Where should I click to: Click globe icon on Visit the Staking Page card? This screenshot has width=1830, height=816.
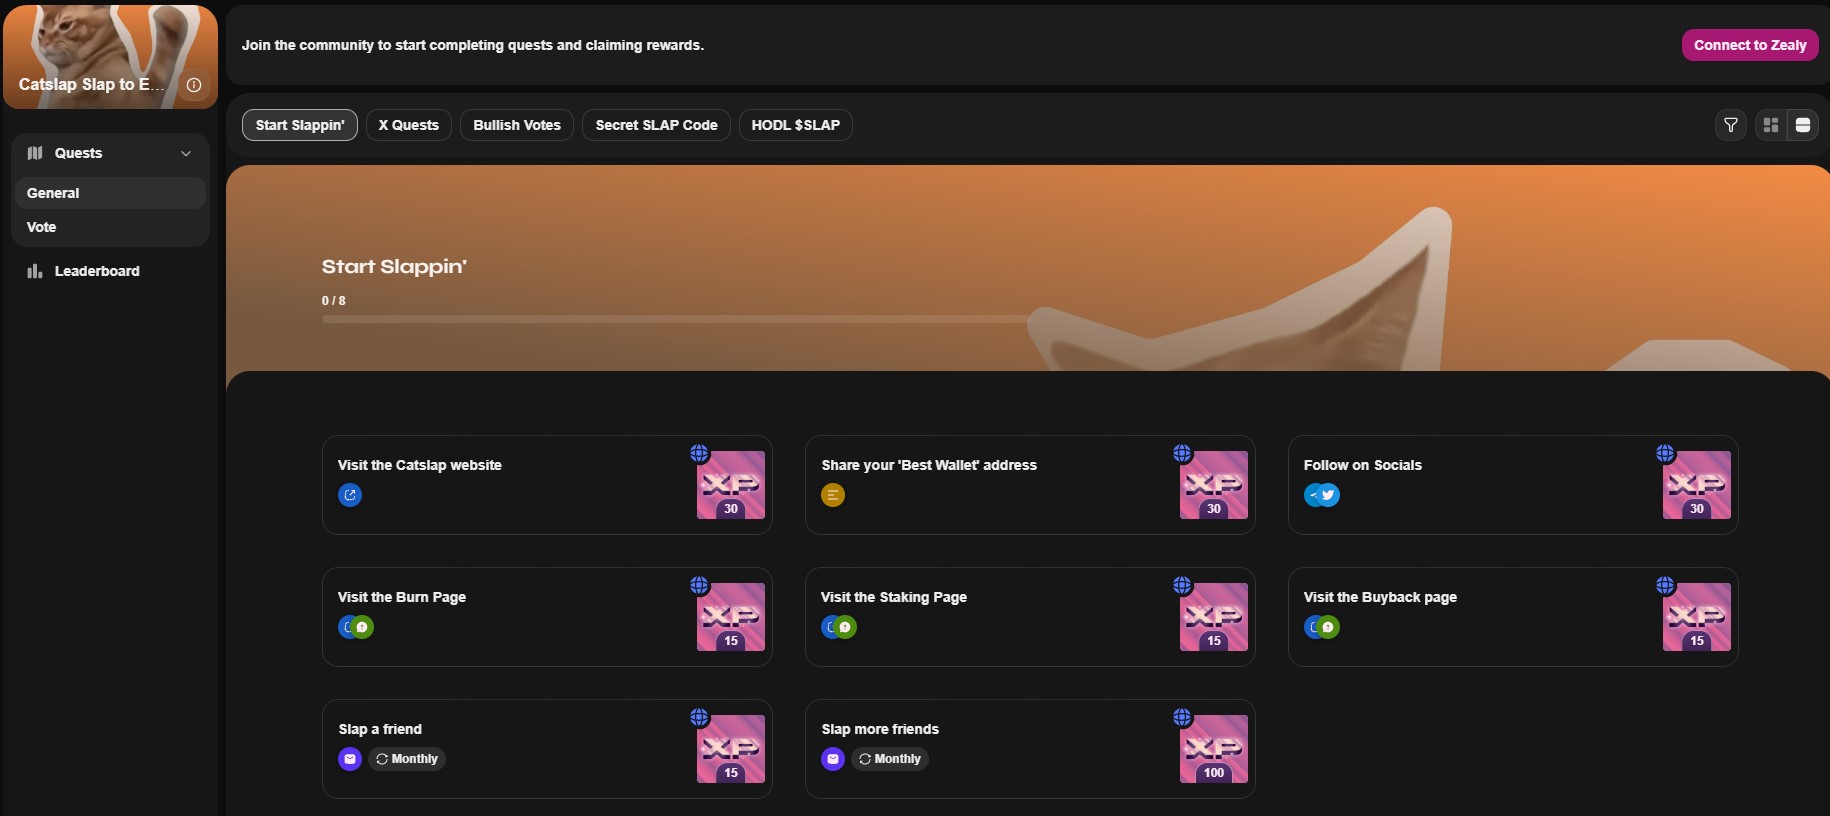click(1182, 585)
